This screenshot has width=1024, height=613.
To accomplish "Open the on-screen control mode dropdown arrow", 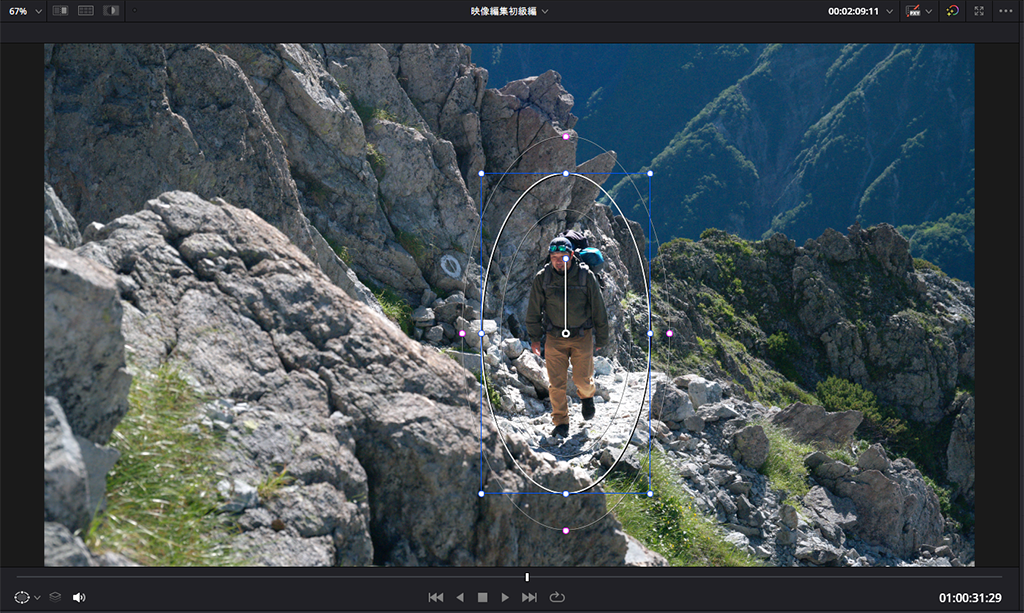I will pyautogui.click(x=37, y=597).
